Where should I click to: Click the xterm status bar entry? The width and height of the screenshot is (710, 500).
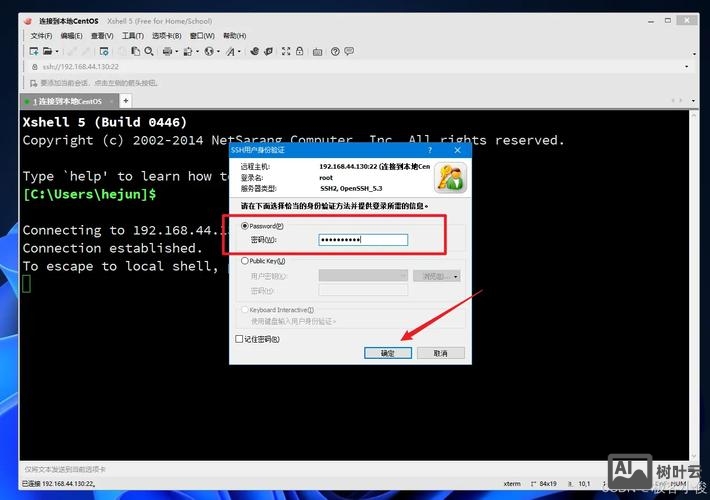pos(512,484)
